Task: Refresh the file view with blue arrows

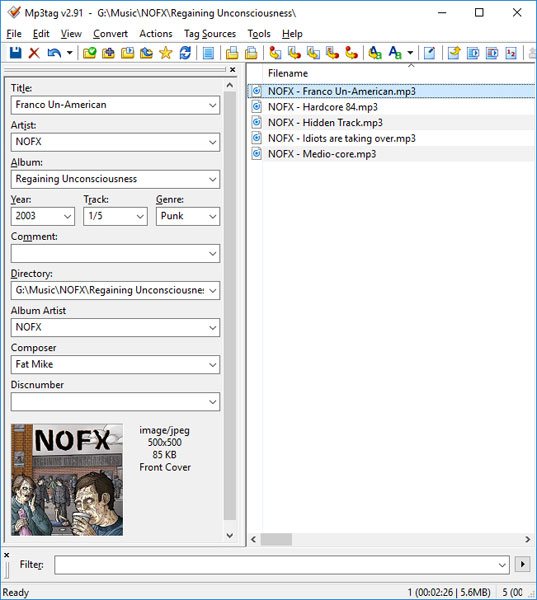Action: coord(185,53)
